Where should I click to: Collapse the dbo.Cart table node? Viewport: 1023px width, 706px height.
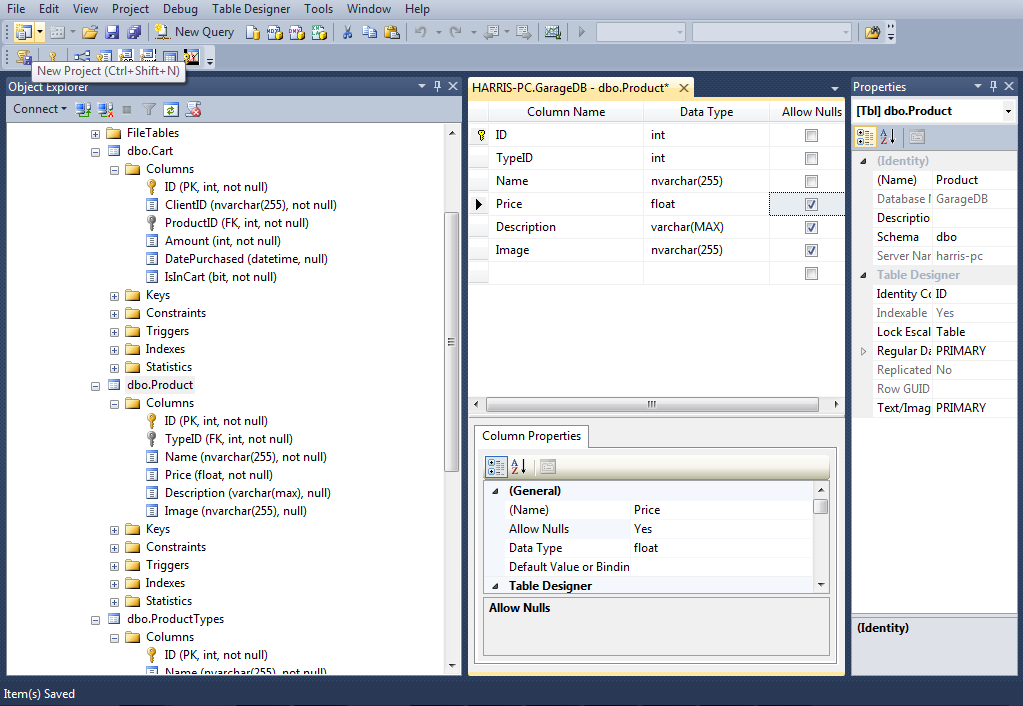point(95,152)
